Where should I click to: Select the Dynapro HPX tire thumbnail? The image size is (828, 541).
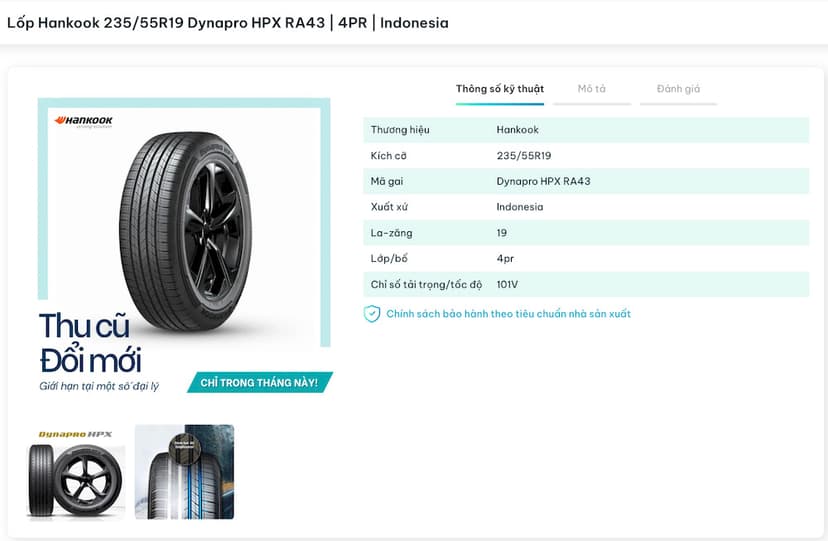(x=76, y=473)
